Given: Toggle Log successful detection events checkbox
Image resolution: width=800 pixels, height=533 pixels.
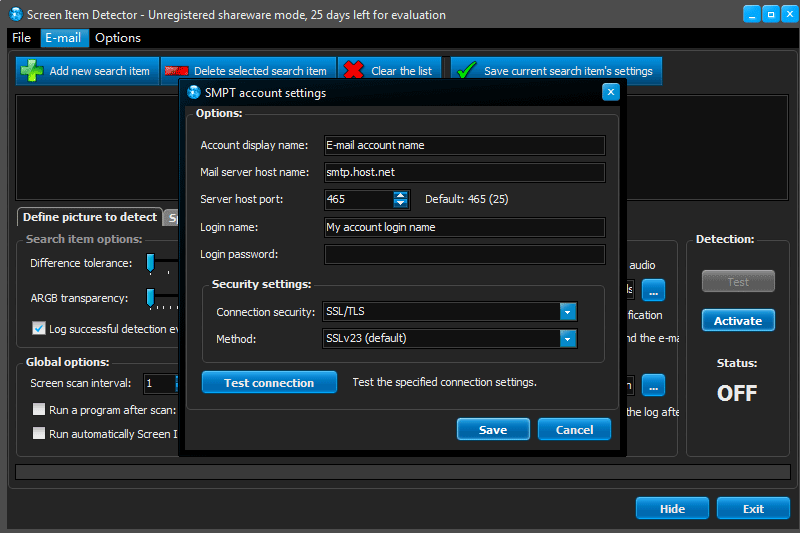Looking at the screenshot, I should click(x=39, y=328).
